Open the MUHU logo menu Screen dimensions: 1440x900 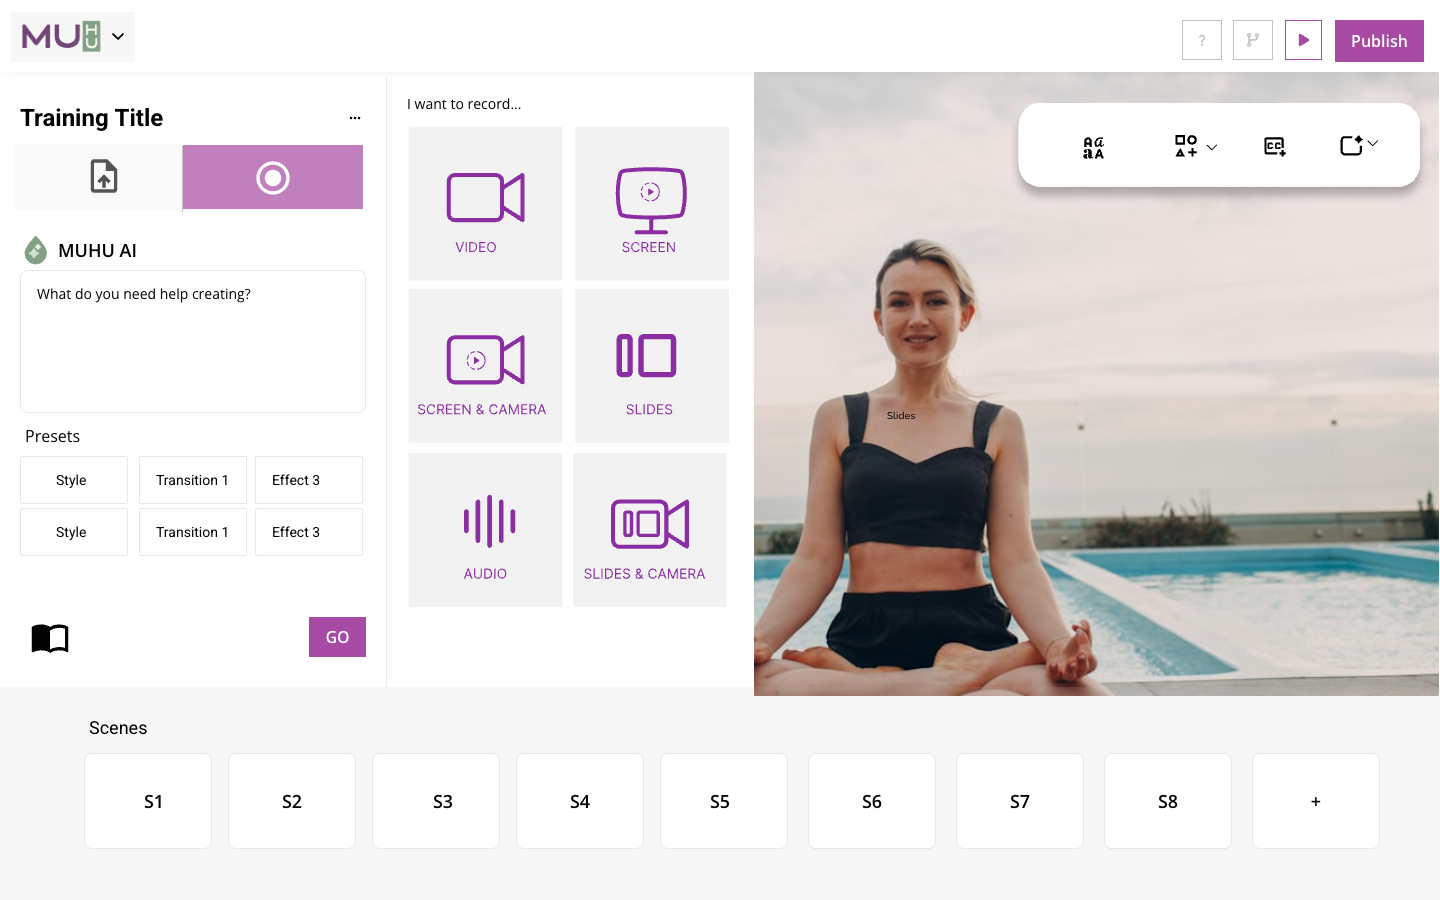click(x=73, y=37)
